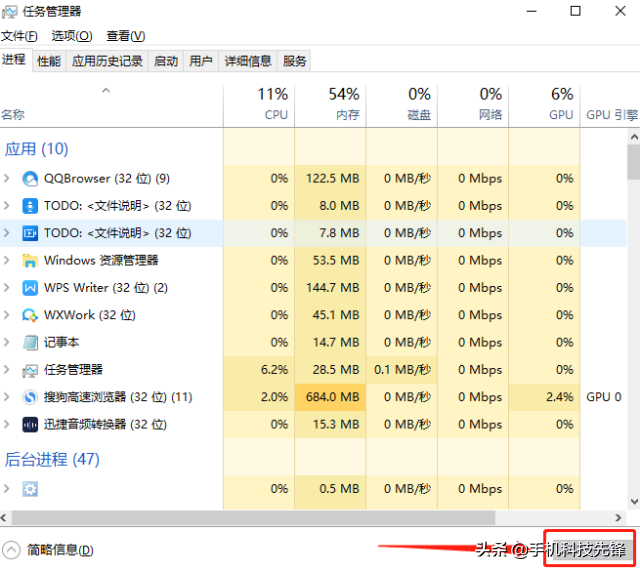Open the 查看(V) menu

(x=126, y=36)
